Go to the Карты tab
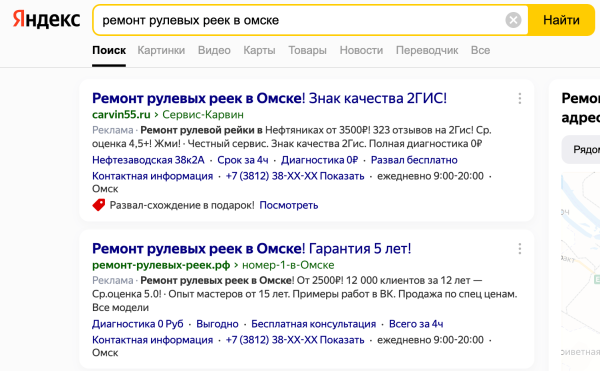The width and height of the screenshot is (600, 371). (x=259, y=50)
